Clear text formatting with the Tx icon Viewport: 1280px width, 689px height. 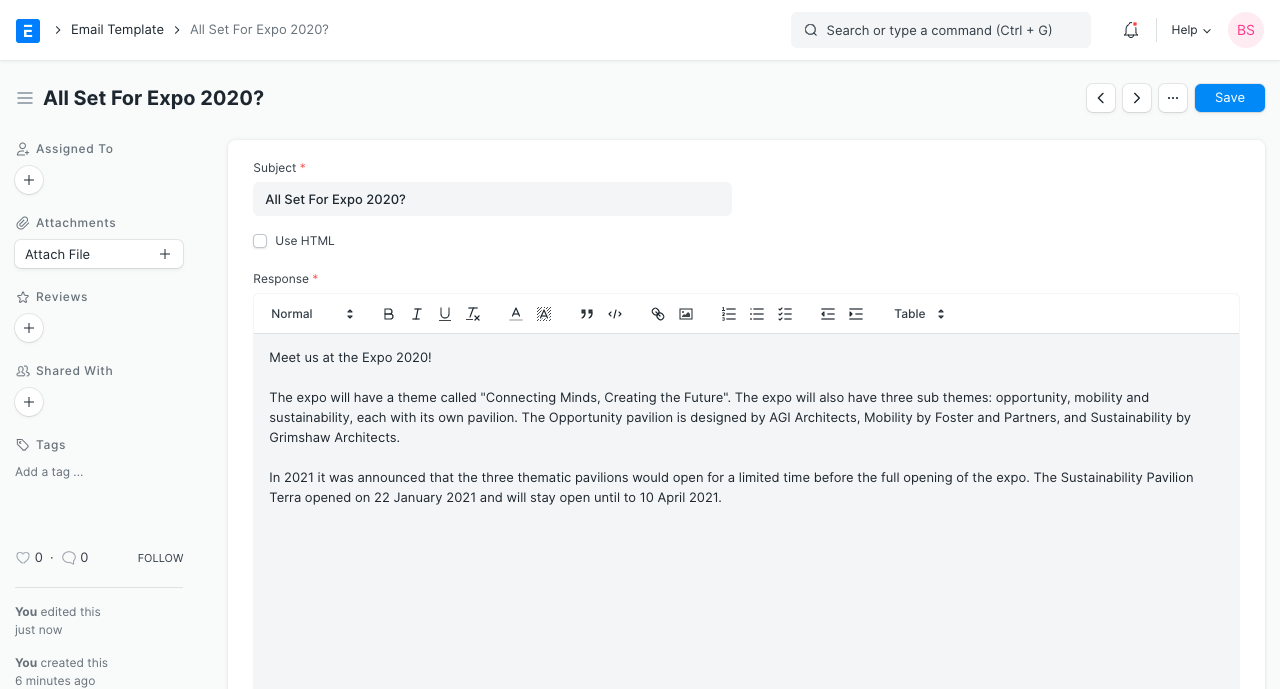(x=472, y=313)
